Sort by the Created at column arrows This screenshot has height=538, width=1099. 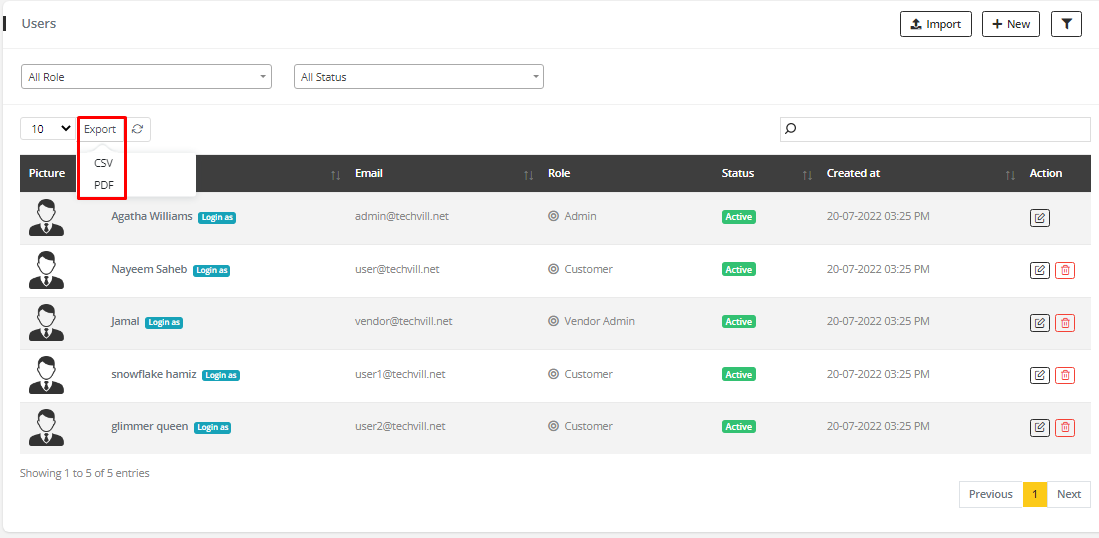click(x=1010, y=174)
